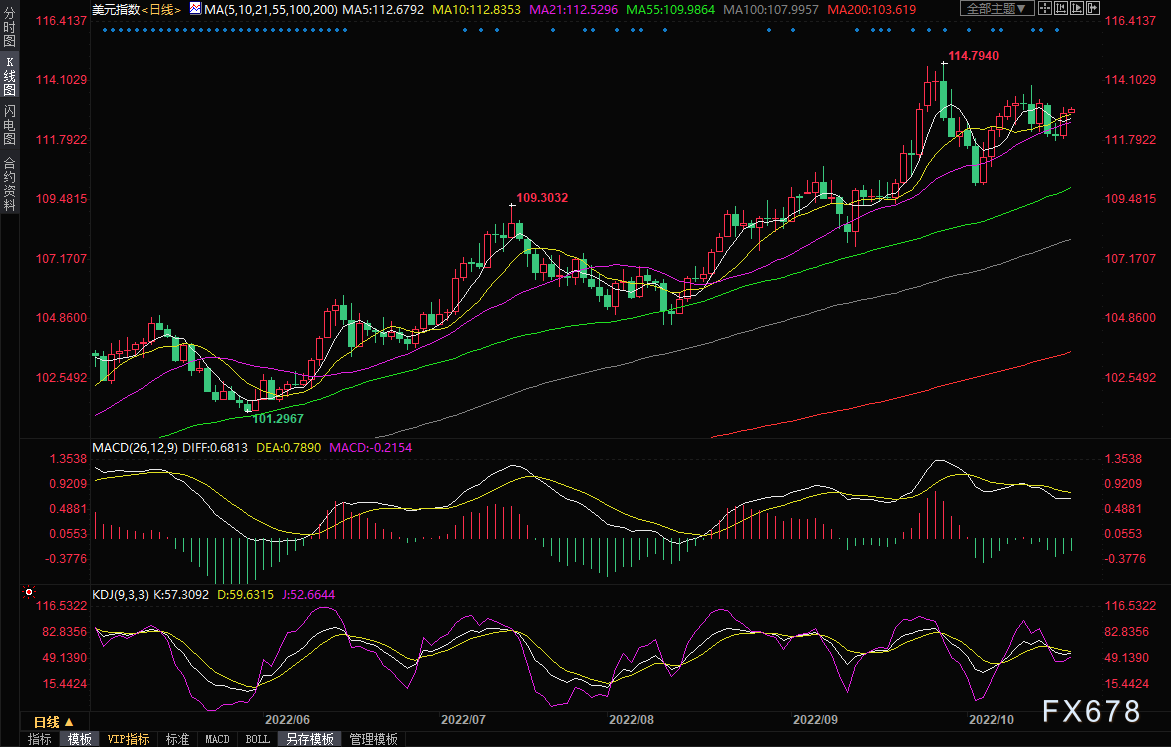
Task: Open the 全部主题 dropdown
Action: (994, 9)
